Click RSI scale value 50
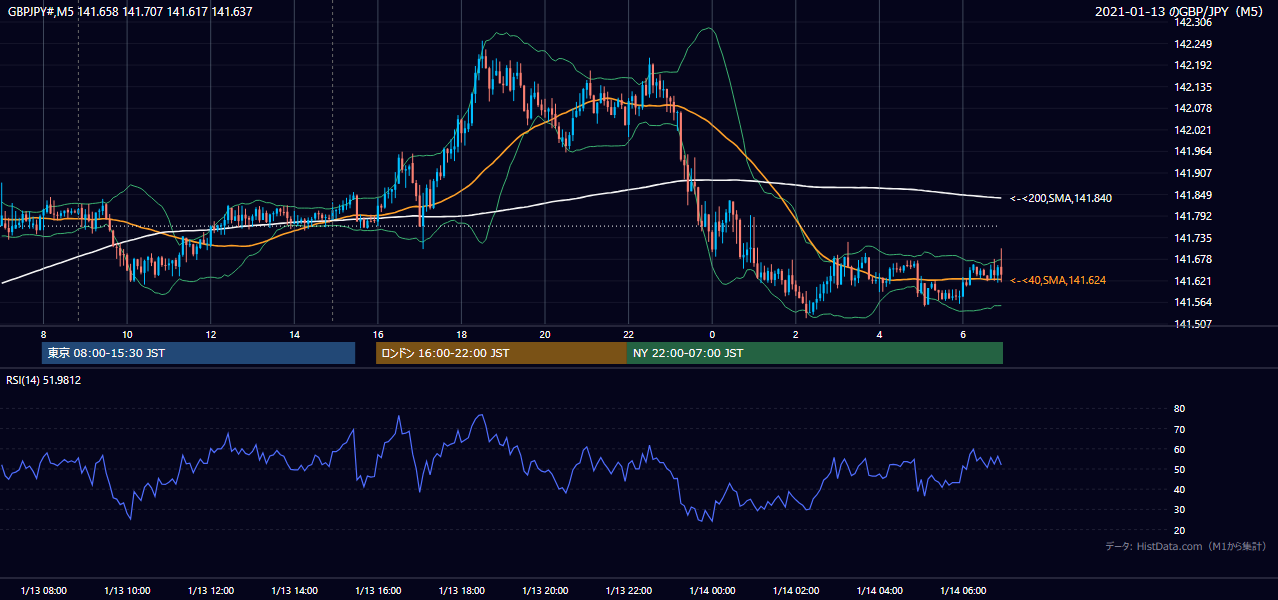 click(x=1179, y=470)
